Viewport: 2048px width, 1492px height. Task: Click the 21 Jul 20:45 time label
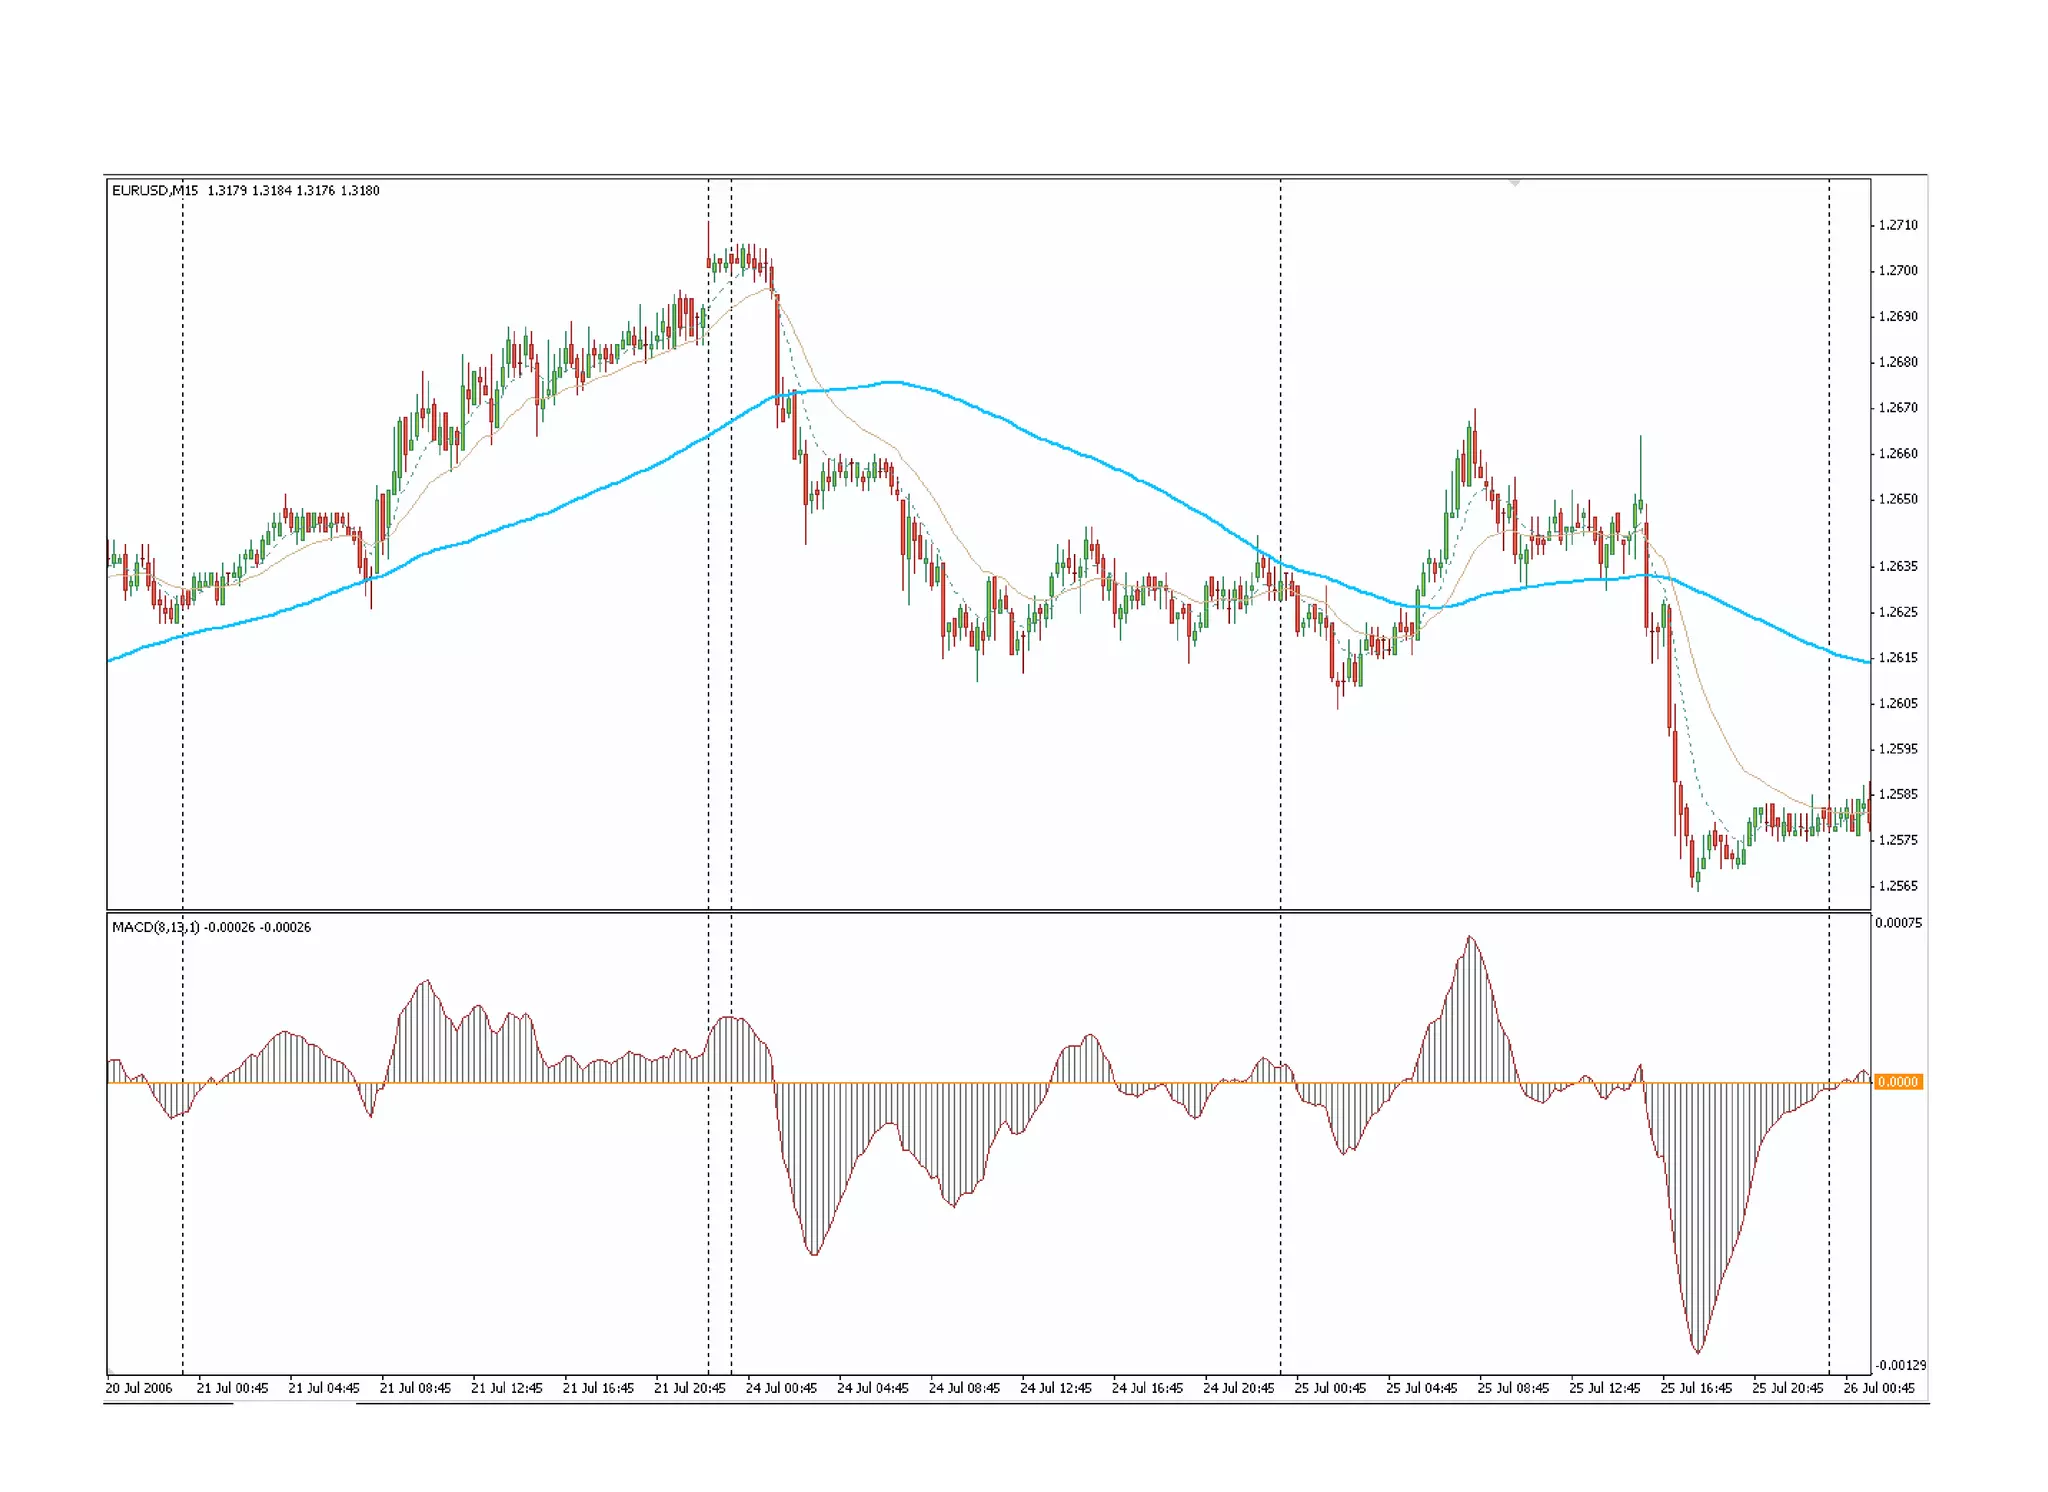click(x=689, y=1388)
